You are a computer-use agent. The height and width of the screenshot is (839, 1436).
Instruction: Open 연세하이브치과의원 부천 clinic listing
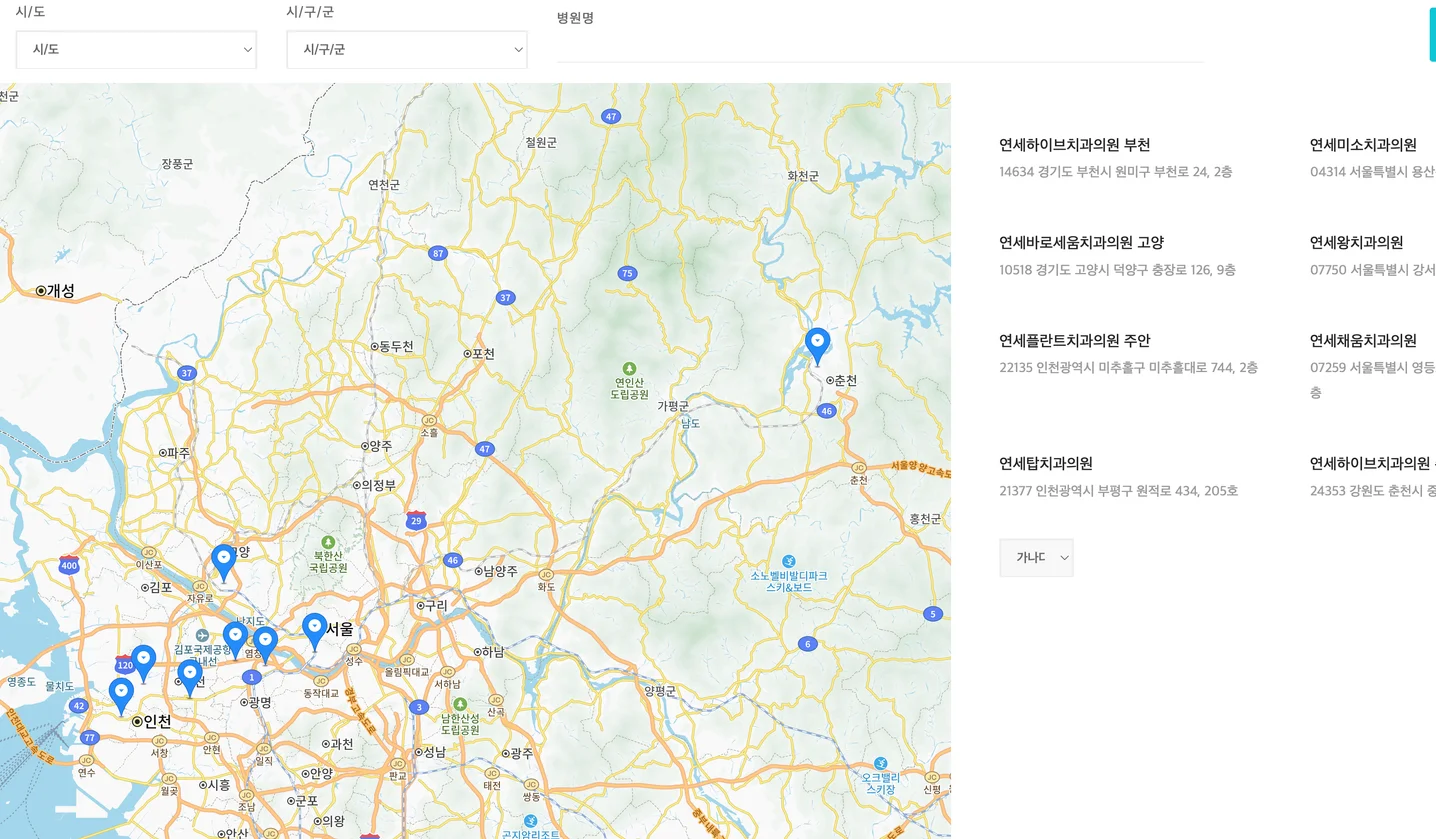[x=1074, y=145]
